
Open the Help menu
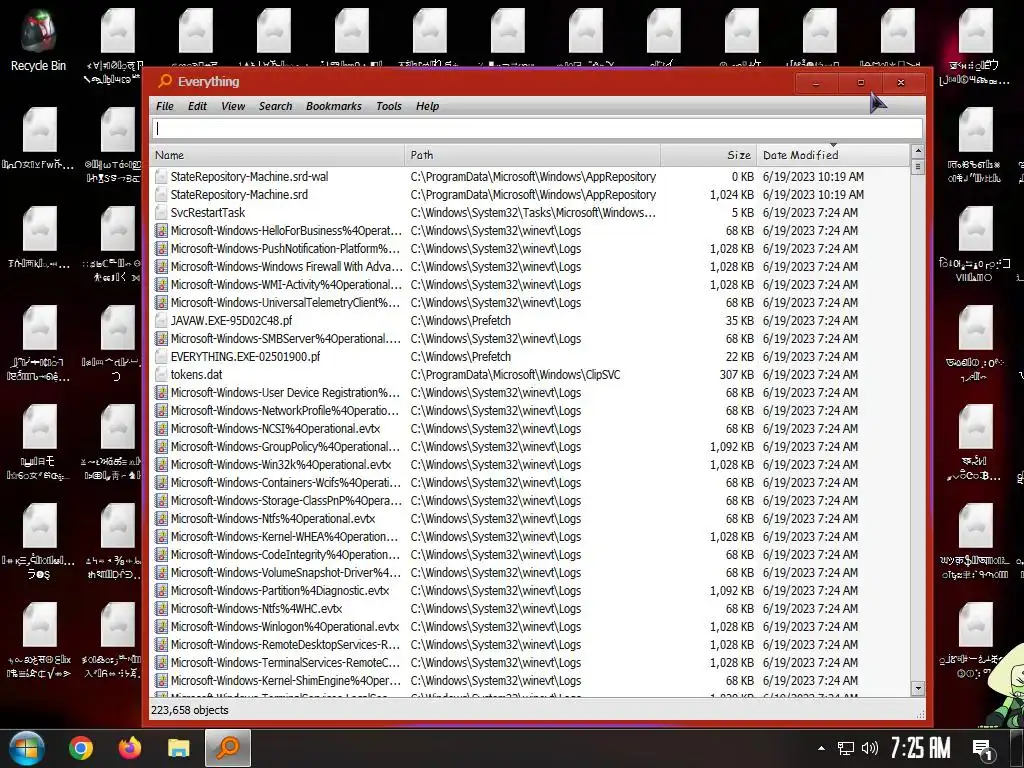428,106
